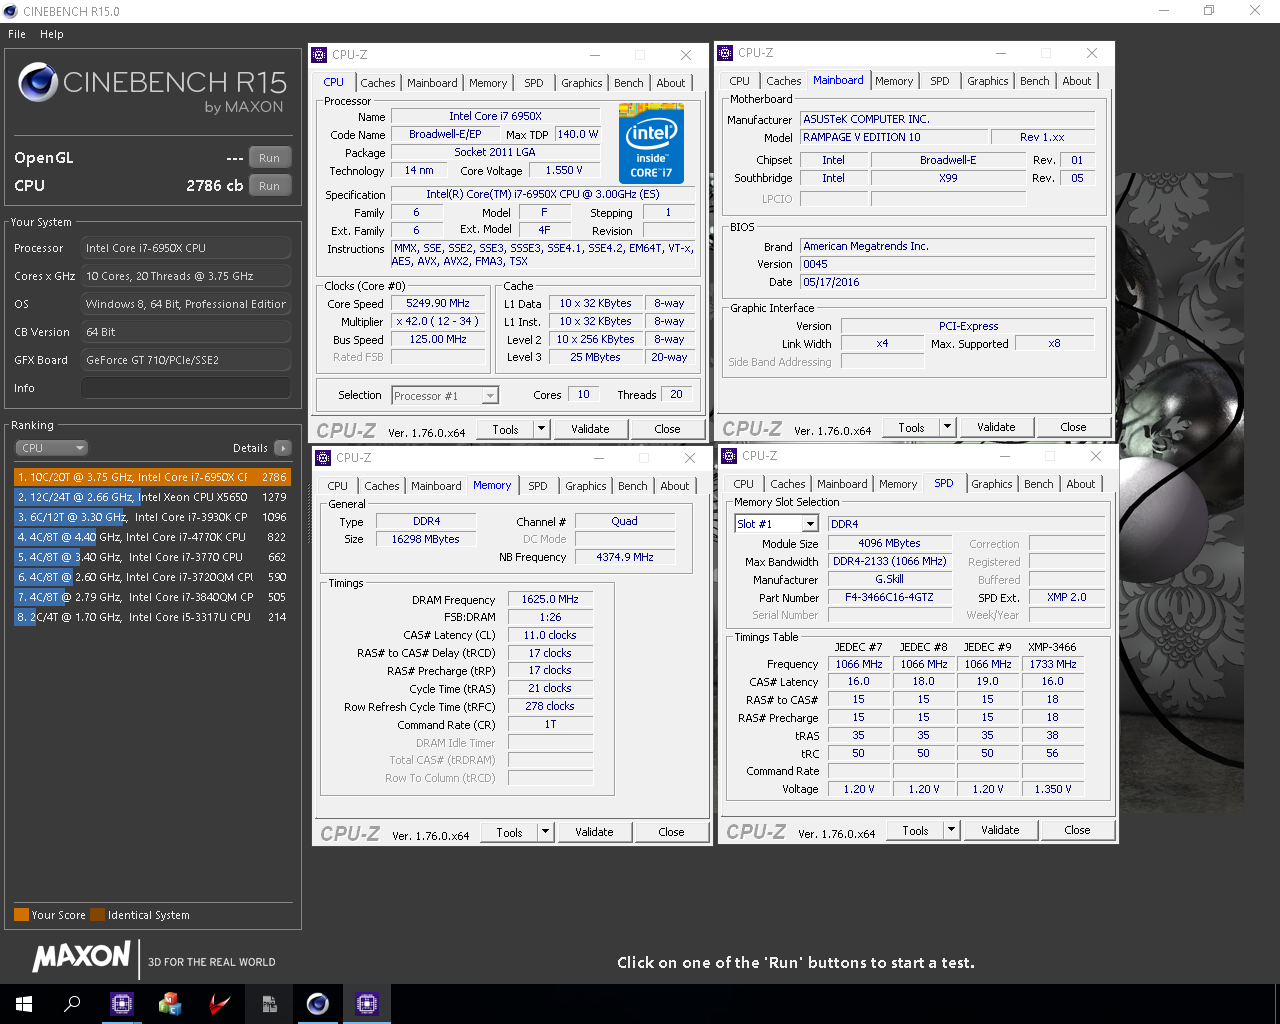Open Memory tab in CPU-Z SPD window

pyautogui.click(x=898, y=484)
